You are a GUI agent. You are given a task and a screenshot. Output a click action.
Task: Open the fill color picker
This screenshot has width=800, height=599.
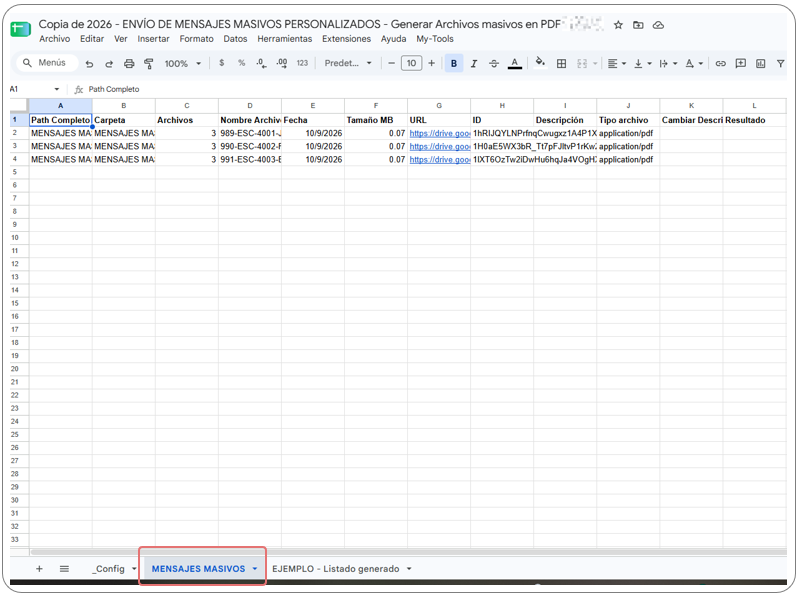pyautogui.click(x=540, y=63)
